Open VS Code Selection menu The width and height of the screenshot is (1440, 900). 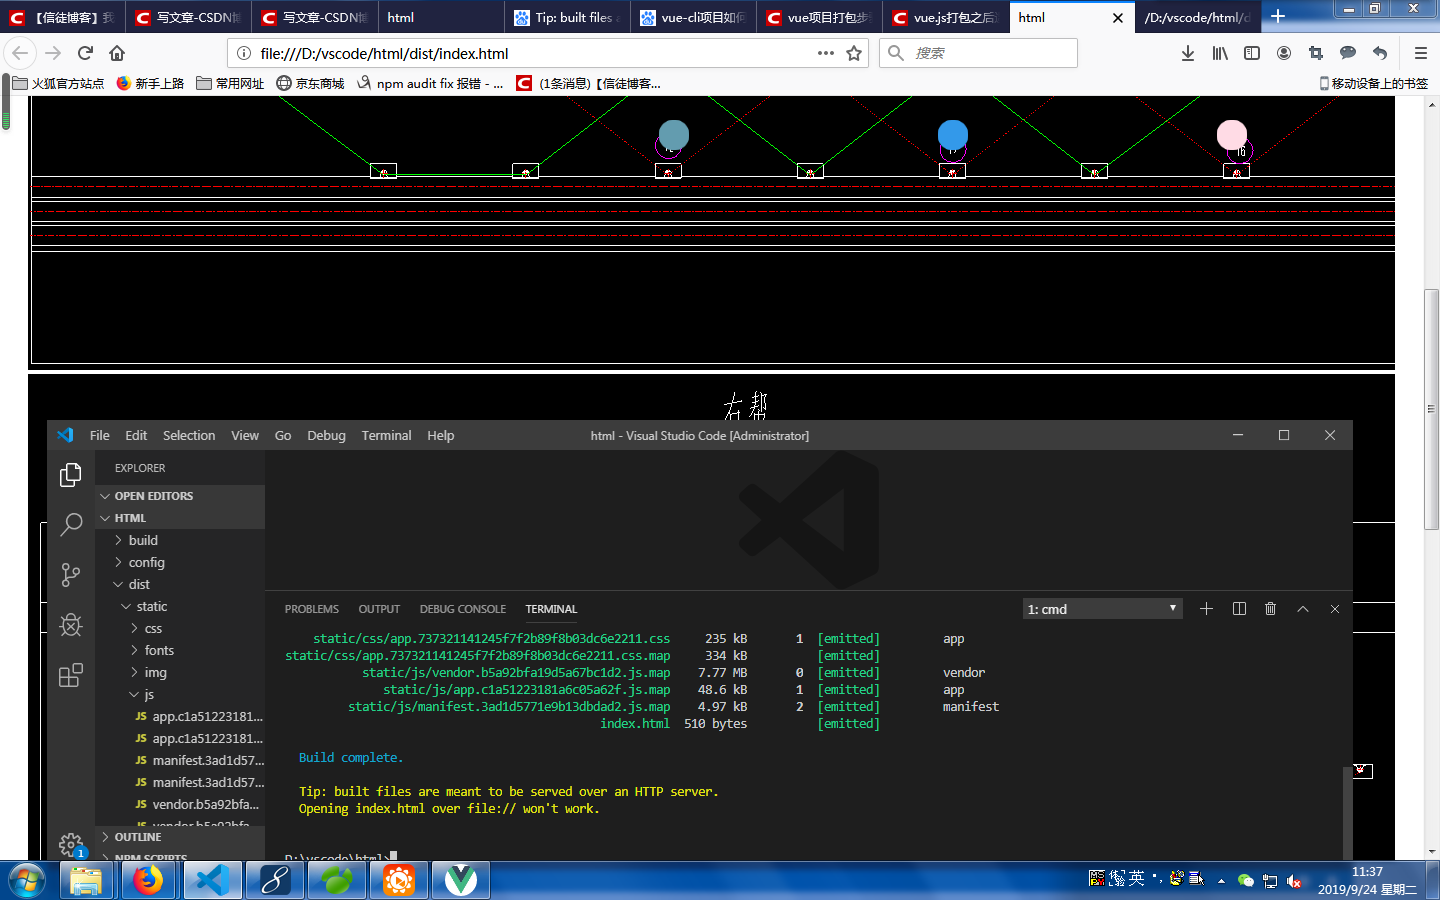[189, 435]
